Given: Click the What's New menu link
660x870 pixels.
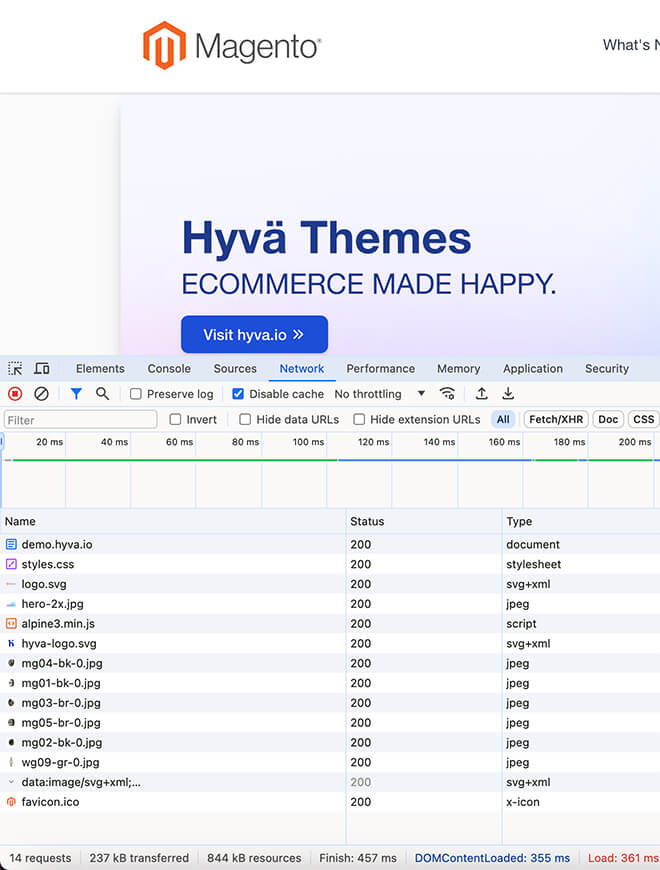Looking at the screenshot, I should point(631,45).
